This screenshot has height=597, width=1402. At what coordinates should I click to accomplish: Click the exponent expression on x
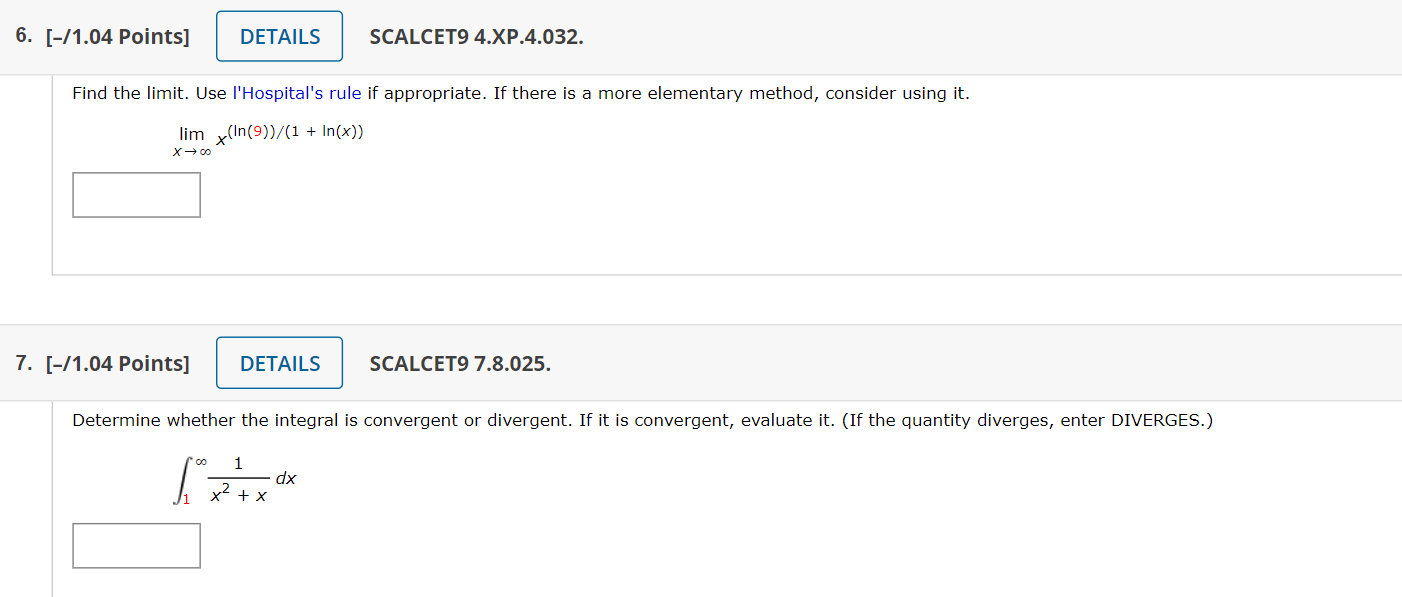tap(295, 130)
